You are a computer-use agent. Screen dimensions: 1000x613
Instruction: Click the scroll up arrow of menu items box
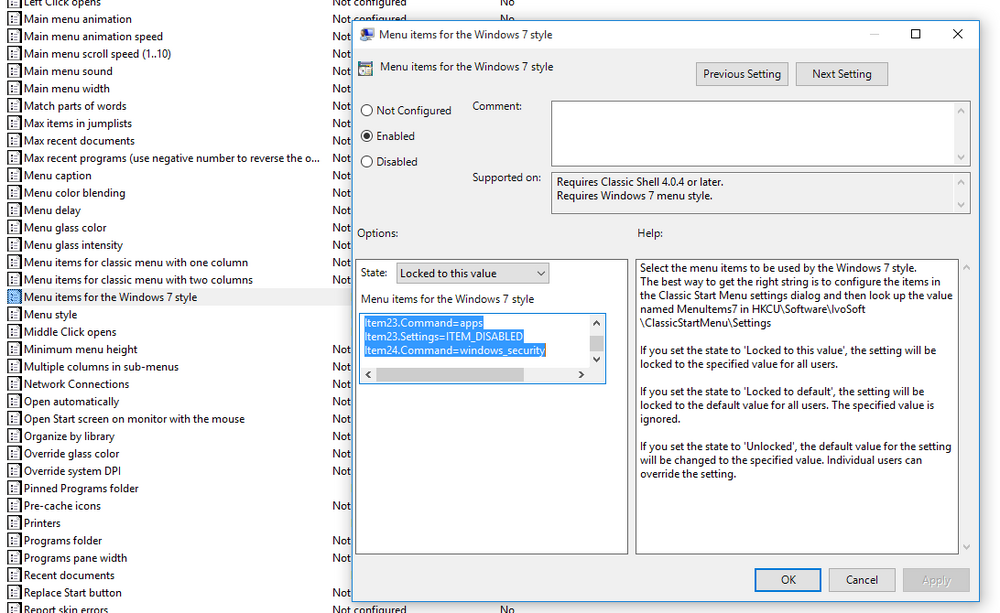596,323
